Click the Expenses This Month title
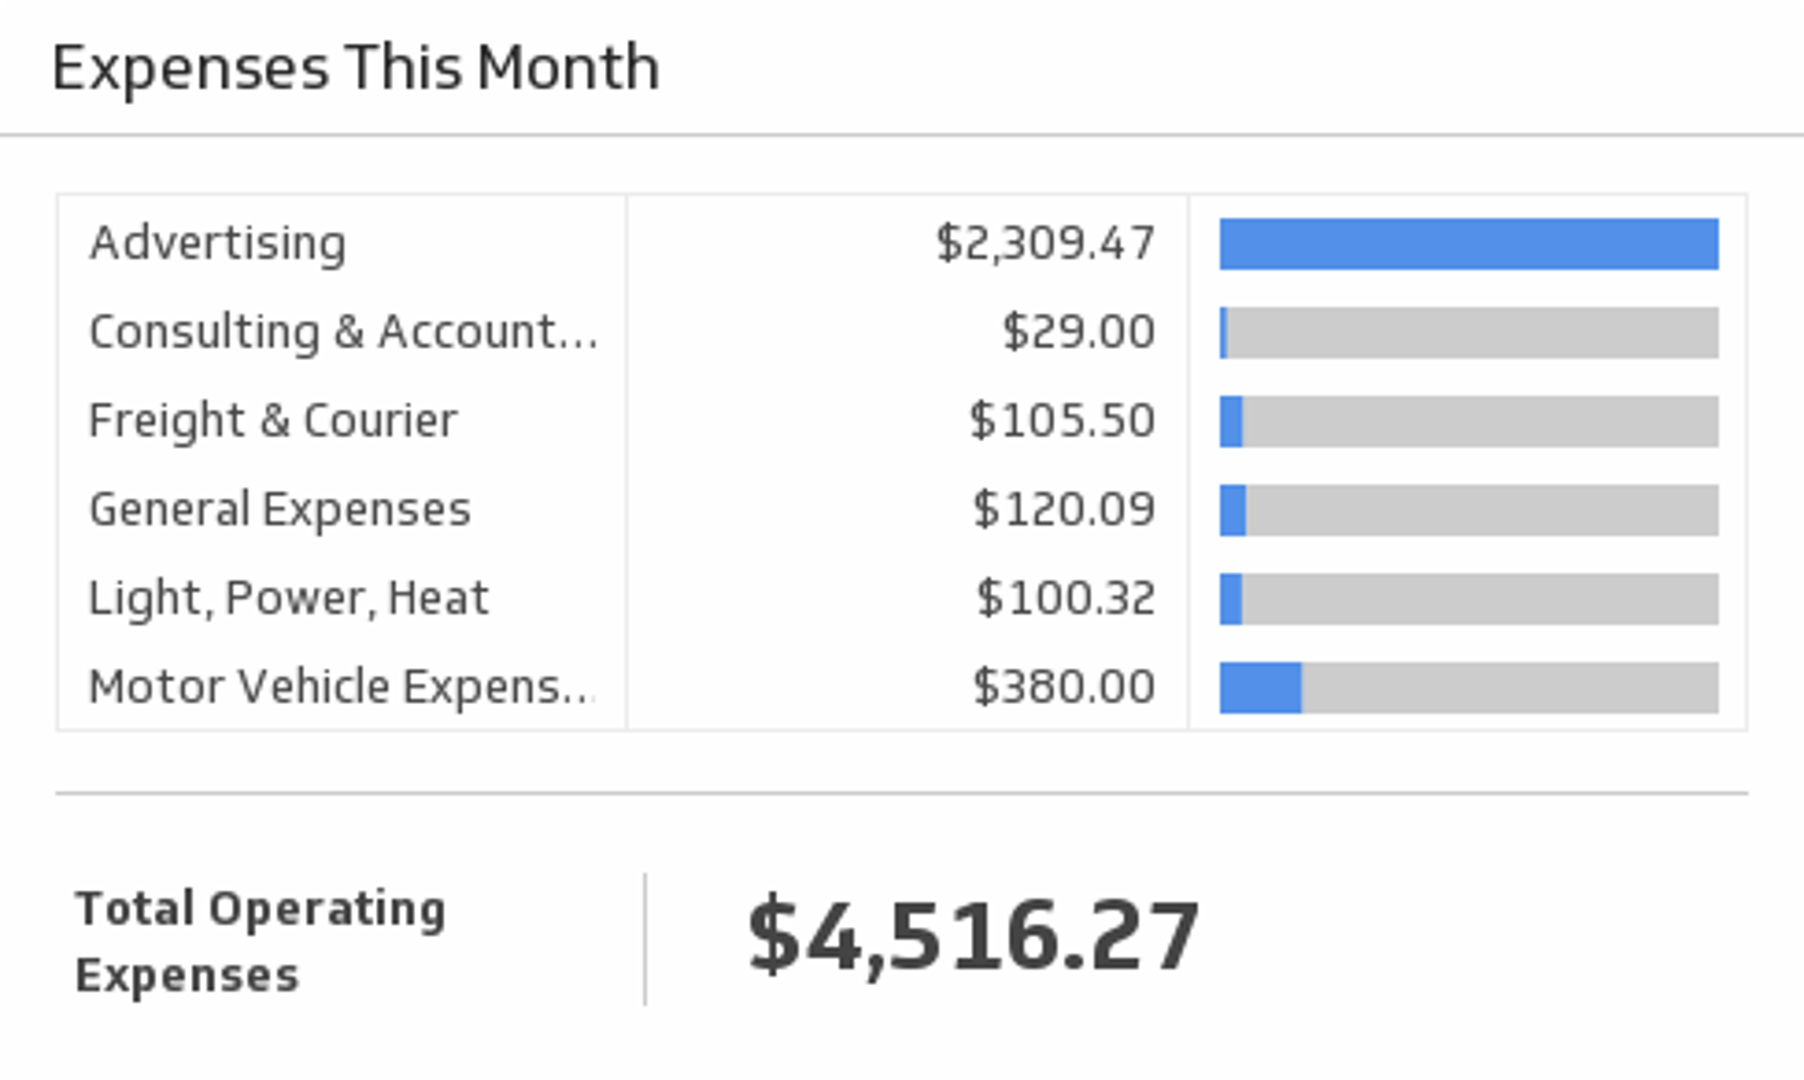The width and height of the screenshot is (1804, 1080). 355,68
